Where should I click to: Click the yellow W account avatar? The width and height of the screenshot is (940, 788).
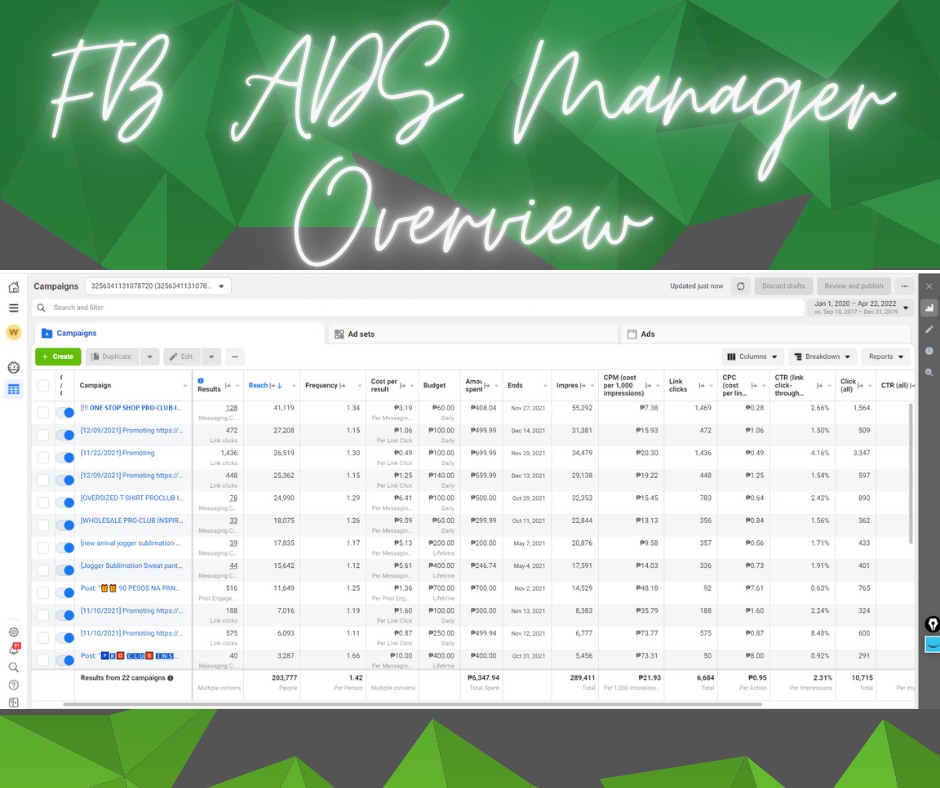[13, 332]
